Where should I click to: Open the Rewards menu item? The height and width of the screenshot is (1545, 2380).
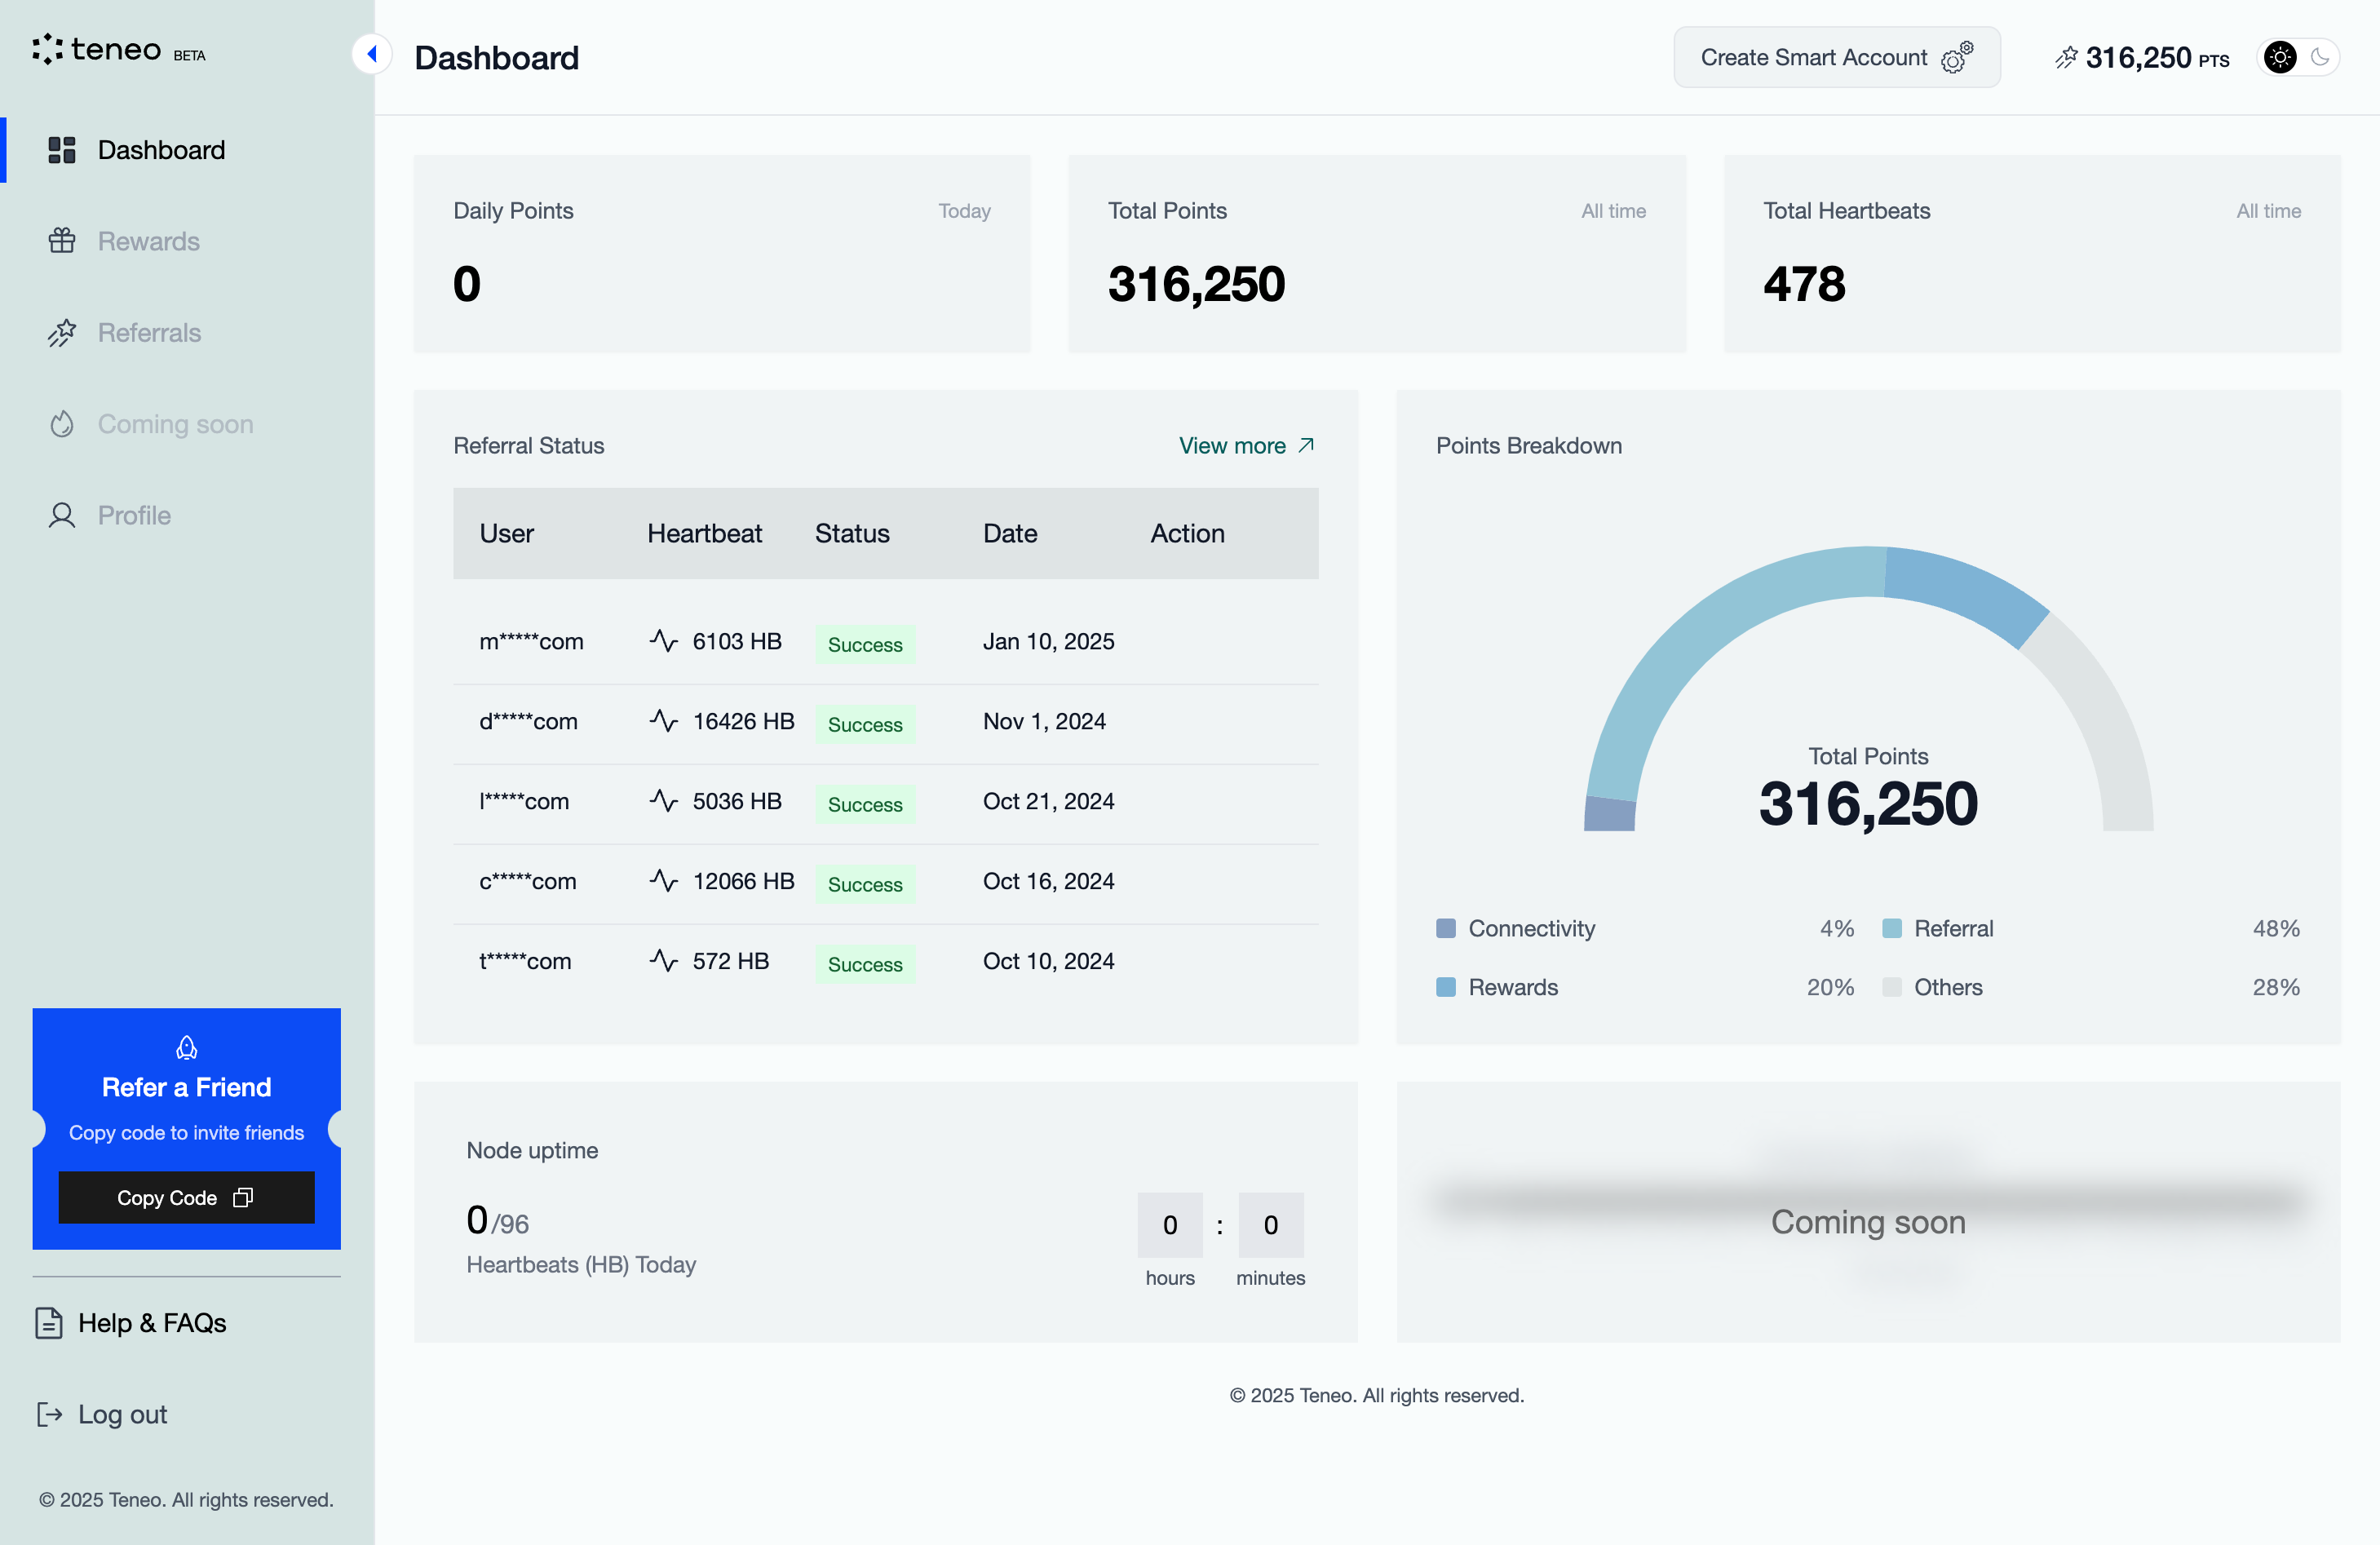coord(148,241)
